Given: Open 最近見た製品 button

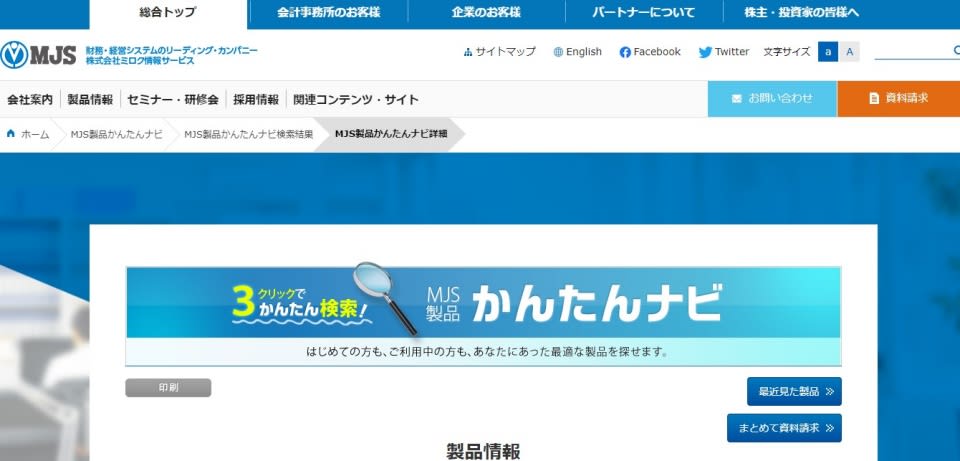Looking at the screenshot, I should coord(794,391).
